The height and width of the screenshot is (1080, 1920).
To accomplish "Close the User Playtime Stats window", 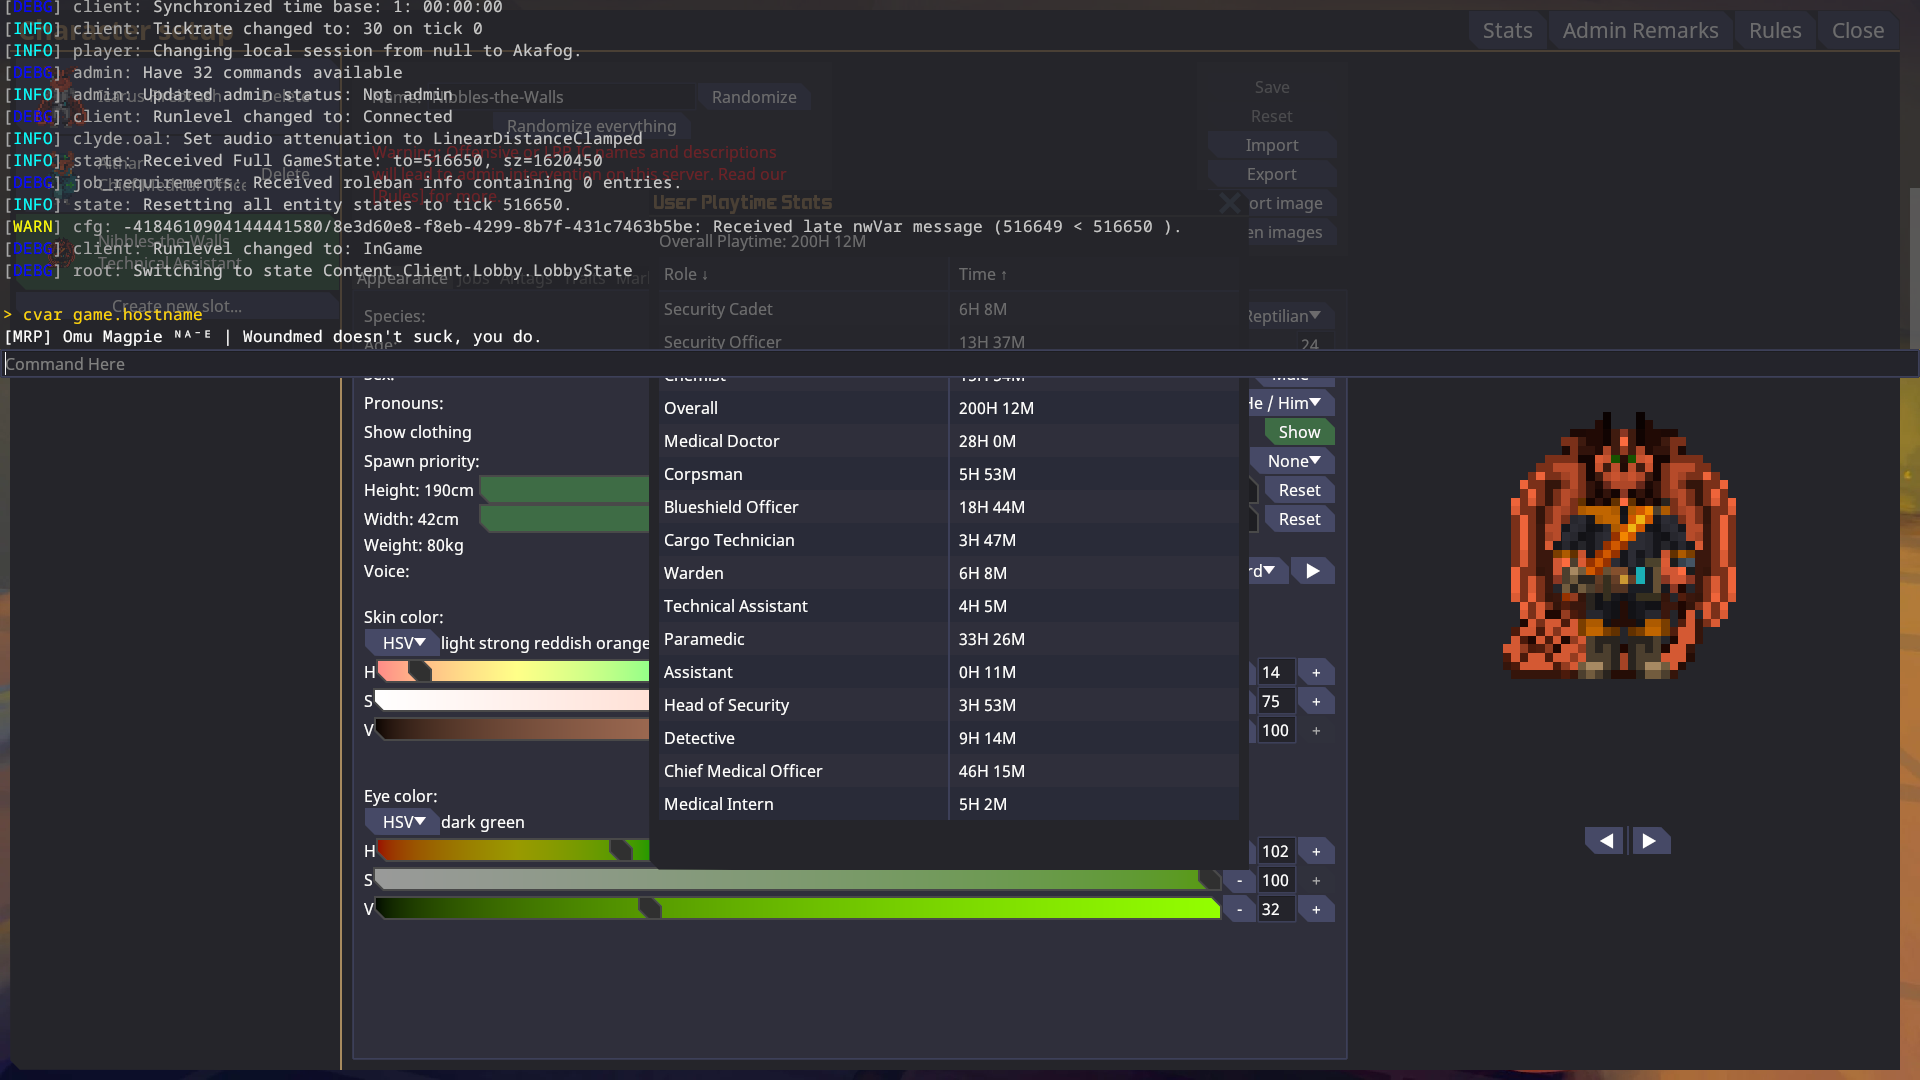I will (x=1229, y=203).
